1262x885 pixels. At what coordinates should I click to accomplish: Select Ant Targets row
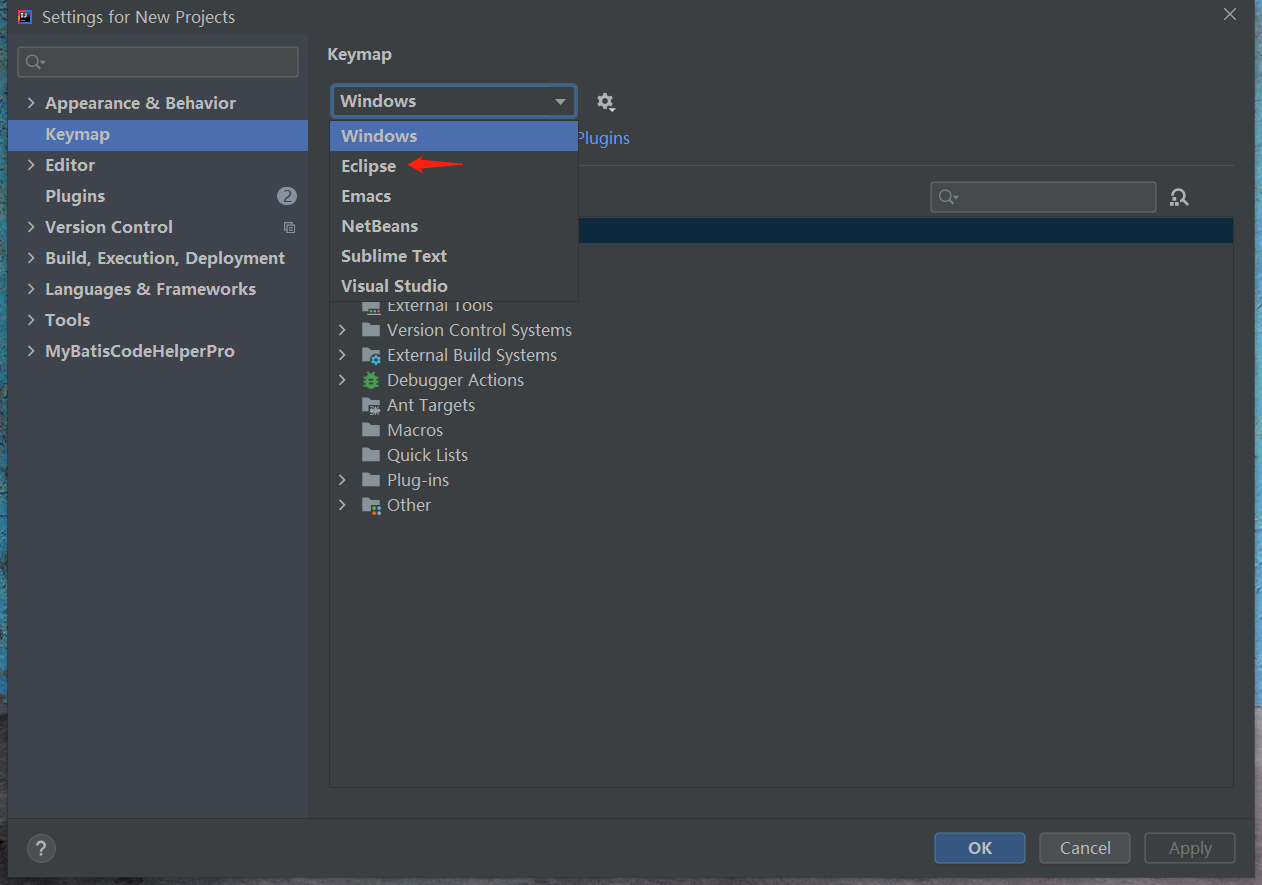point(781,405)
